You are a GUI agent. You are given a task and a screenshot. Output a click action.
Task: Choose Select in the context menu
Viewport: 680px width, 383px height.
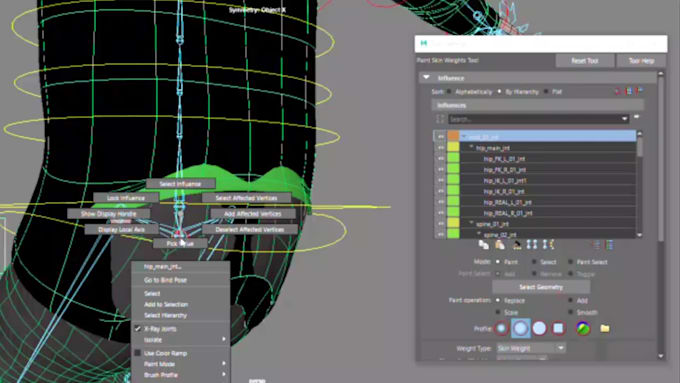pyautogui.click(x=181, y=294)
